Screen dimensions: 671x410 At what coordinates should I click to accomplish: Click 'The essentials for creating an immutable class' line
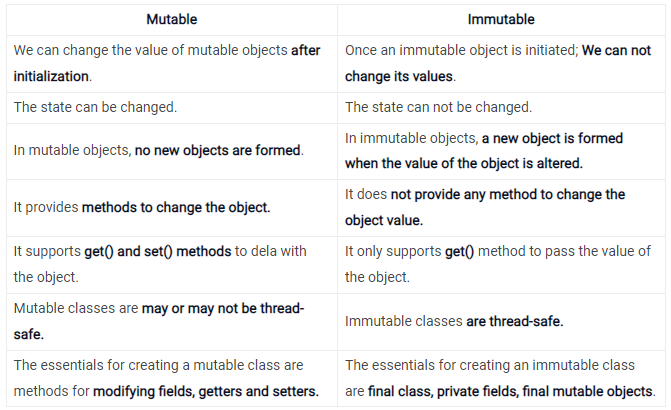coord(490,365)
